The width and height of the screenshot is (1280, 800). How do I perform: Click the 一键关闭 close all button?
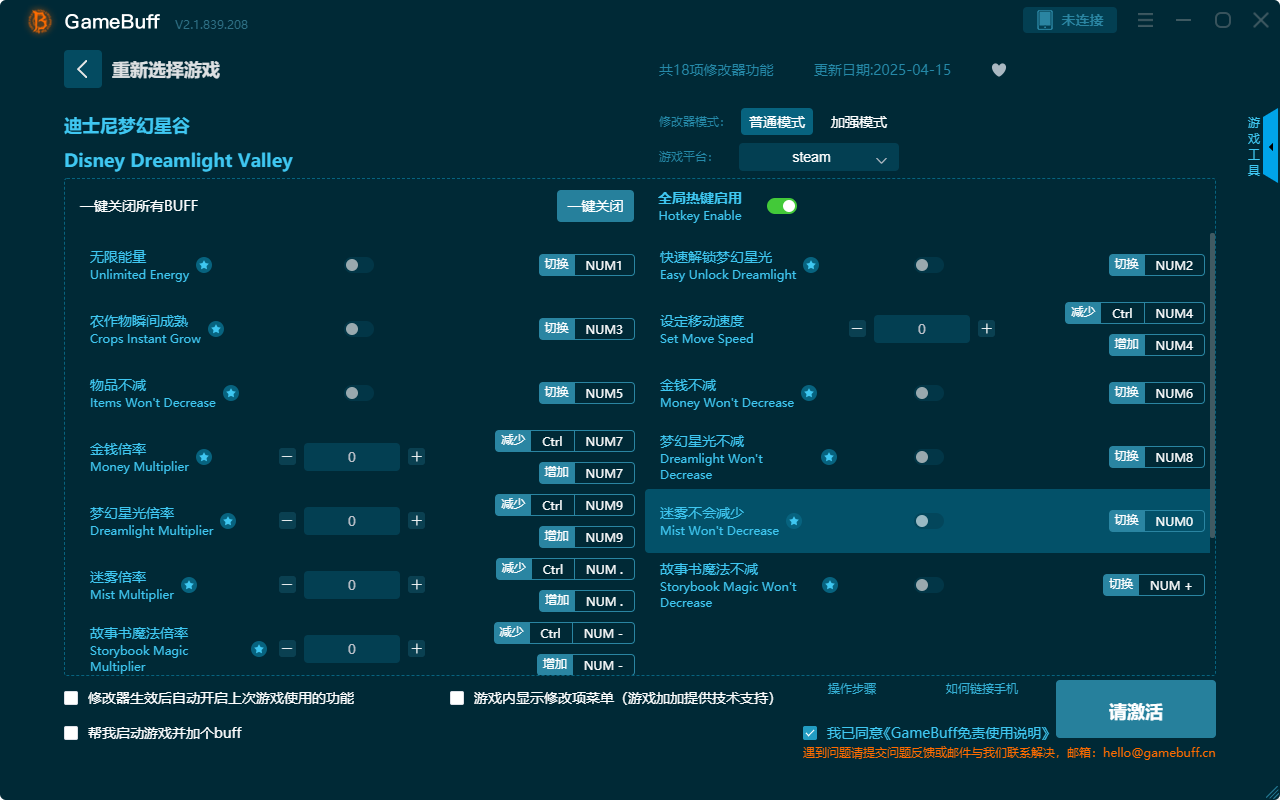595,206
